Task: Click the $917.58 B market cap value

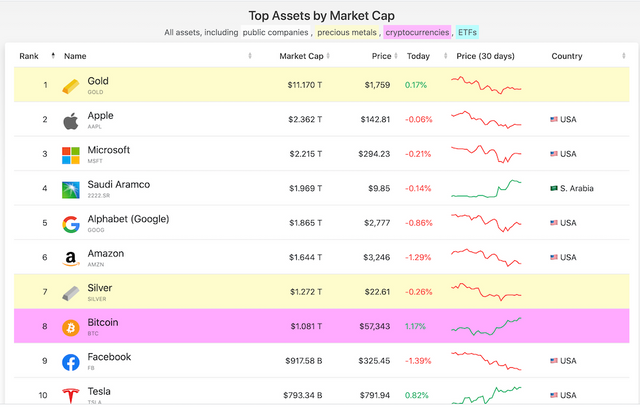Action: [304, 361]
